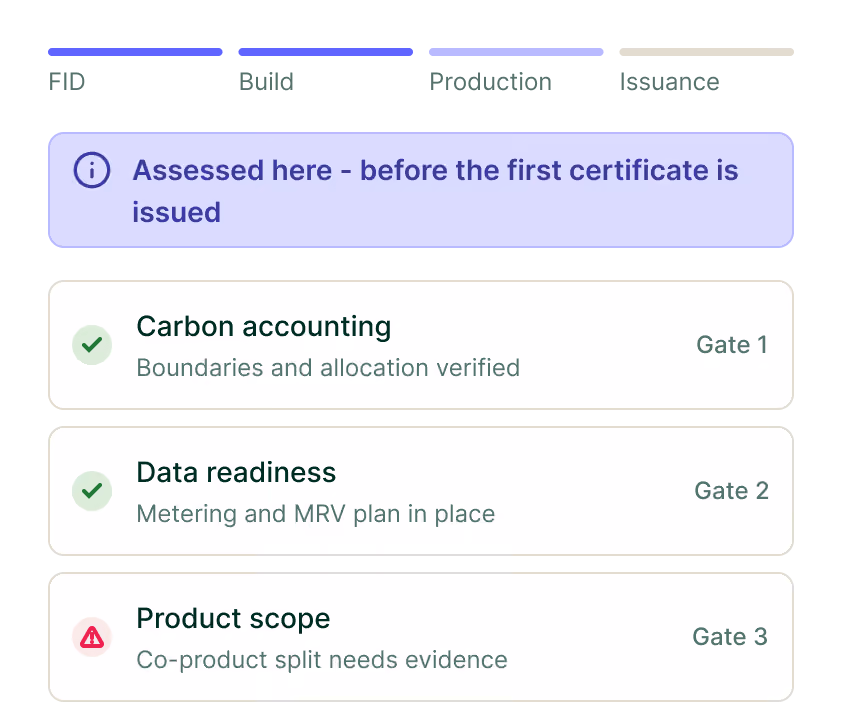This screenshot has height=704, width=842.
Task: Click the info circle icon in banner
Action: pyautogui.click(x=92, y=170)
